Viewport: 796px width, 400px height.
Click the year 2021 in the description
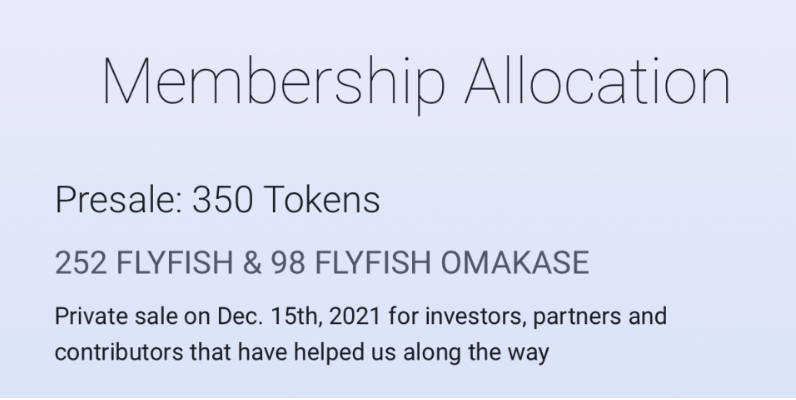click(x=354, y=316)
